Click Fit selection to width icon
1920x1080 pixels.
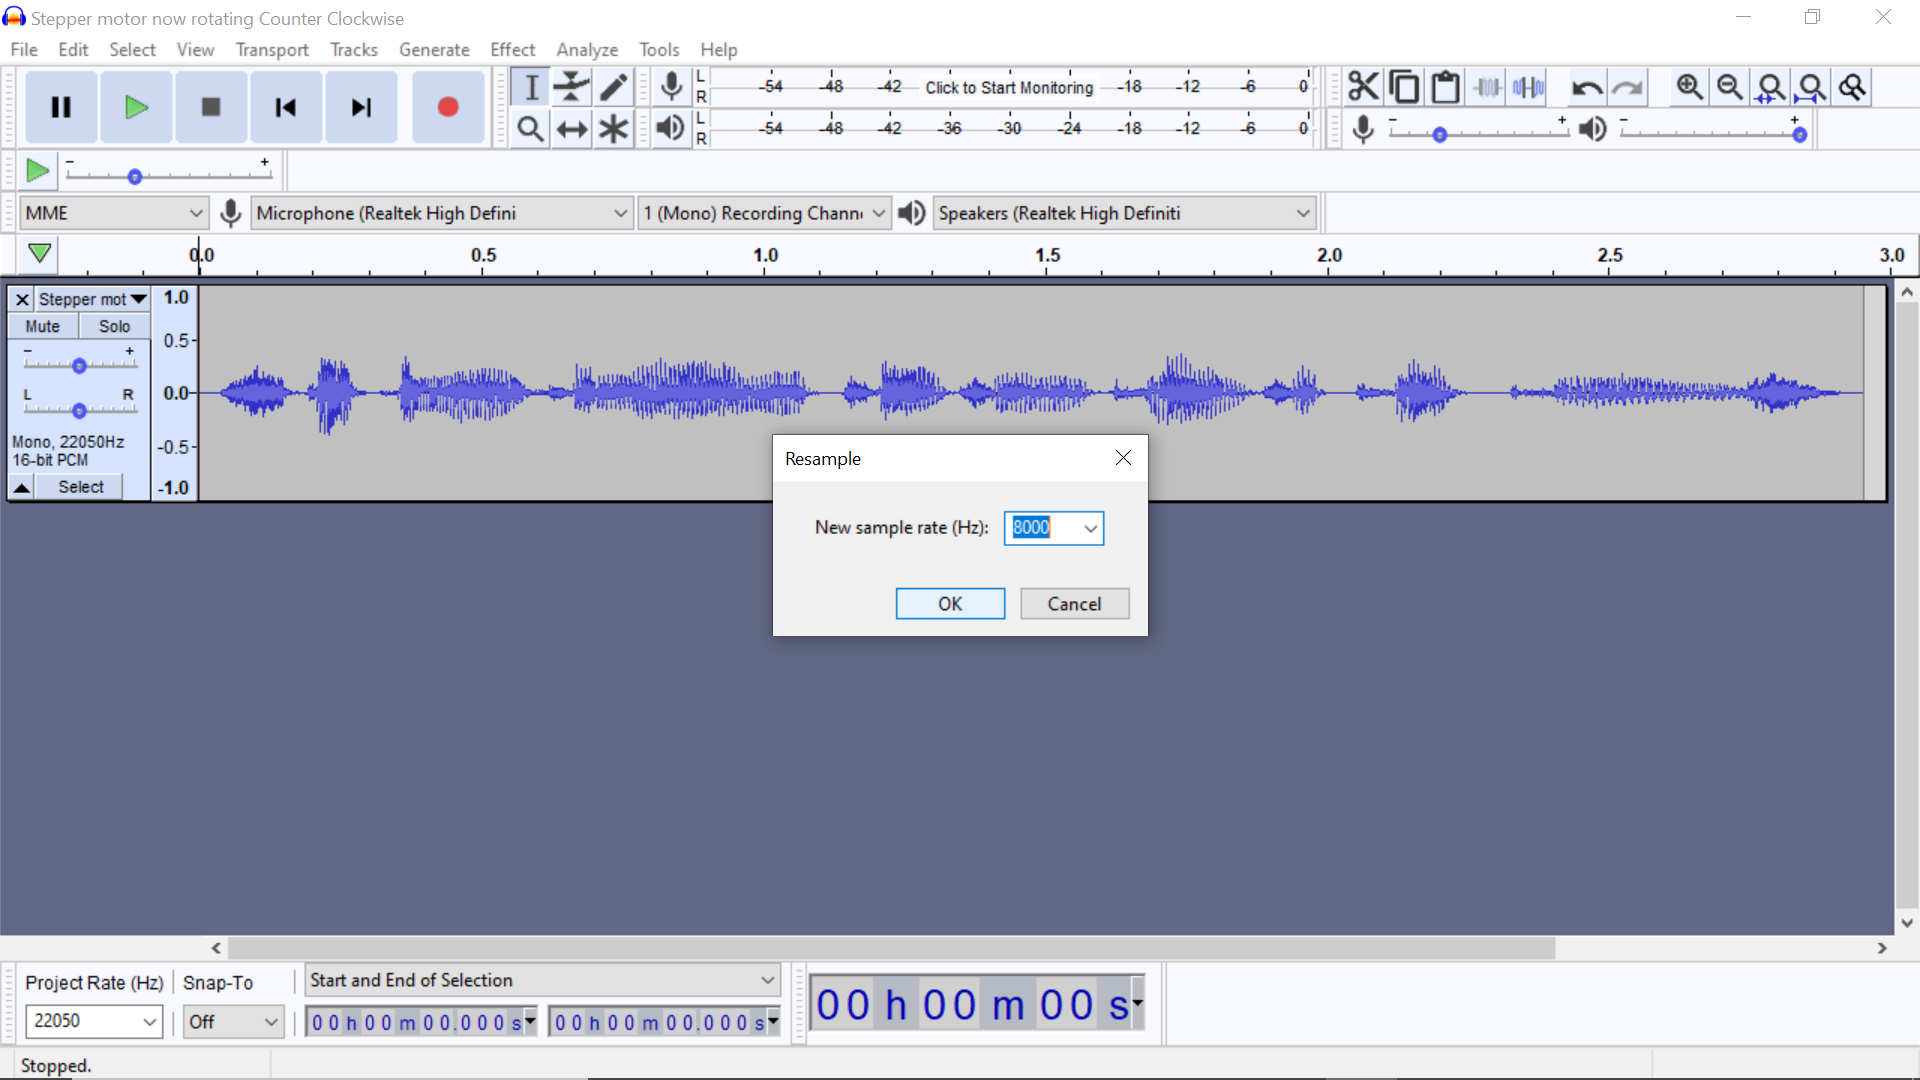(x=1771, y=87)
